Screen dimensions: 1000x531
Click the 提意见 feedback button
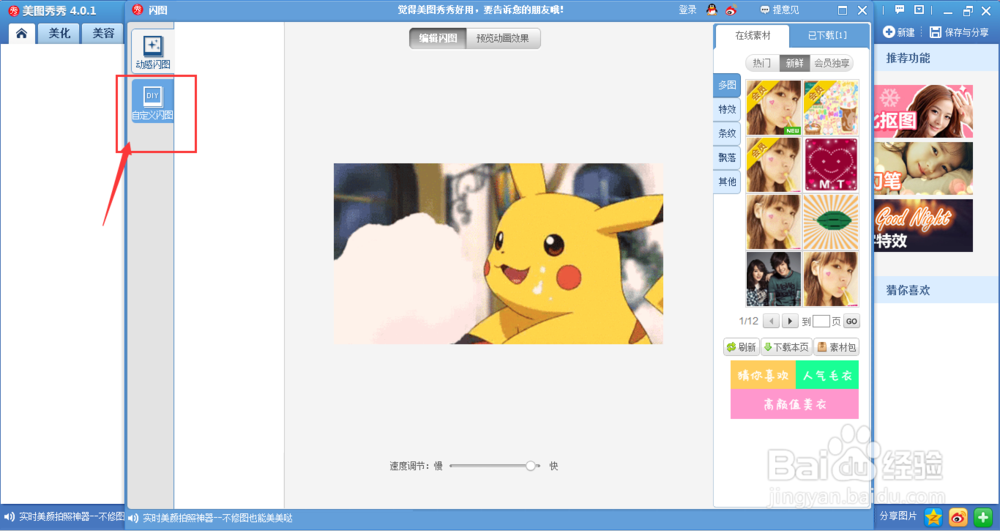click(779, 10)
